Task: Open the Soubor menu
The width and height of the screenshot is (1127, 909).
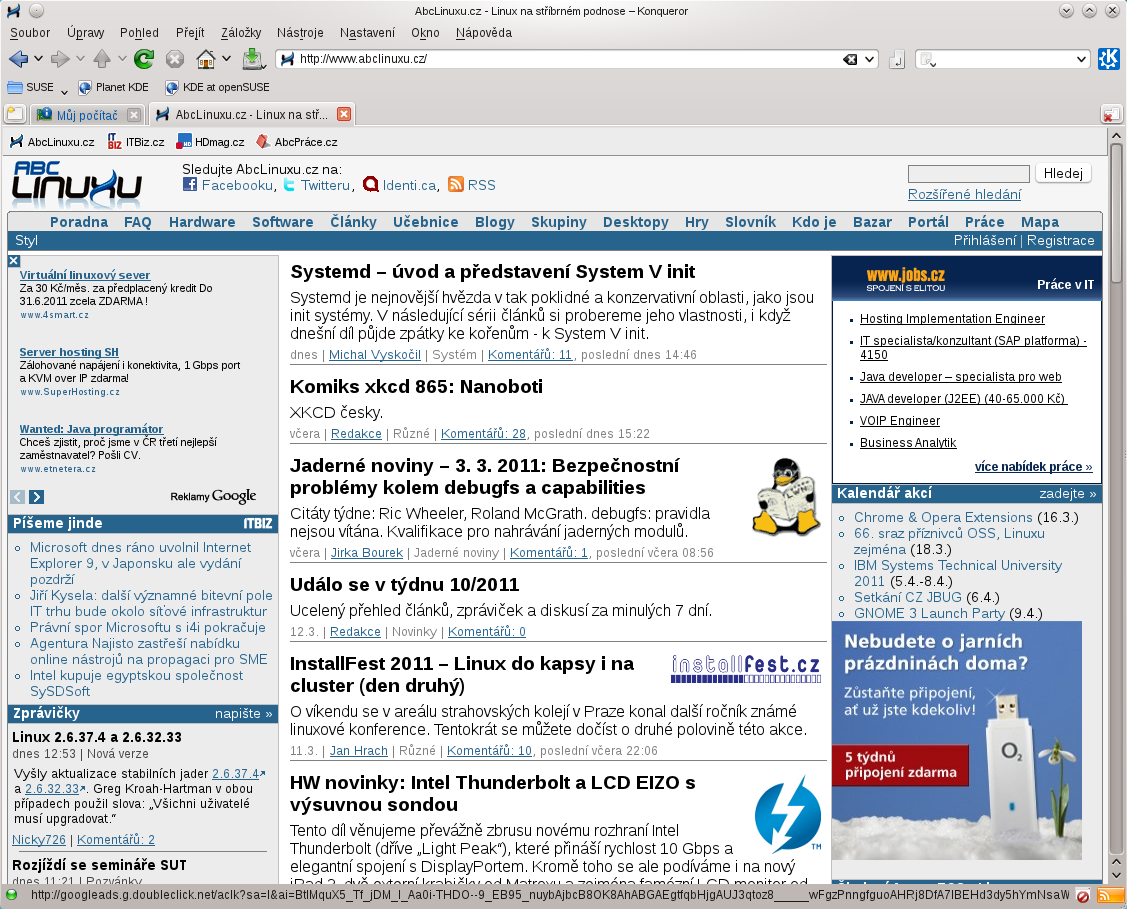Action: point(30,32)
